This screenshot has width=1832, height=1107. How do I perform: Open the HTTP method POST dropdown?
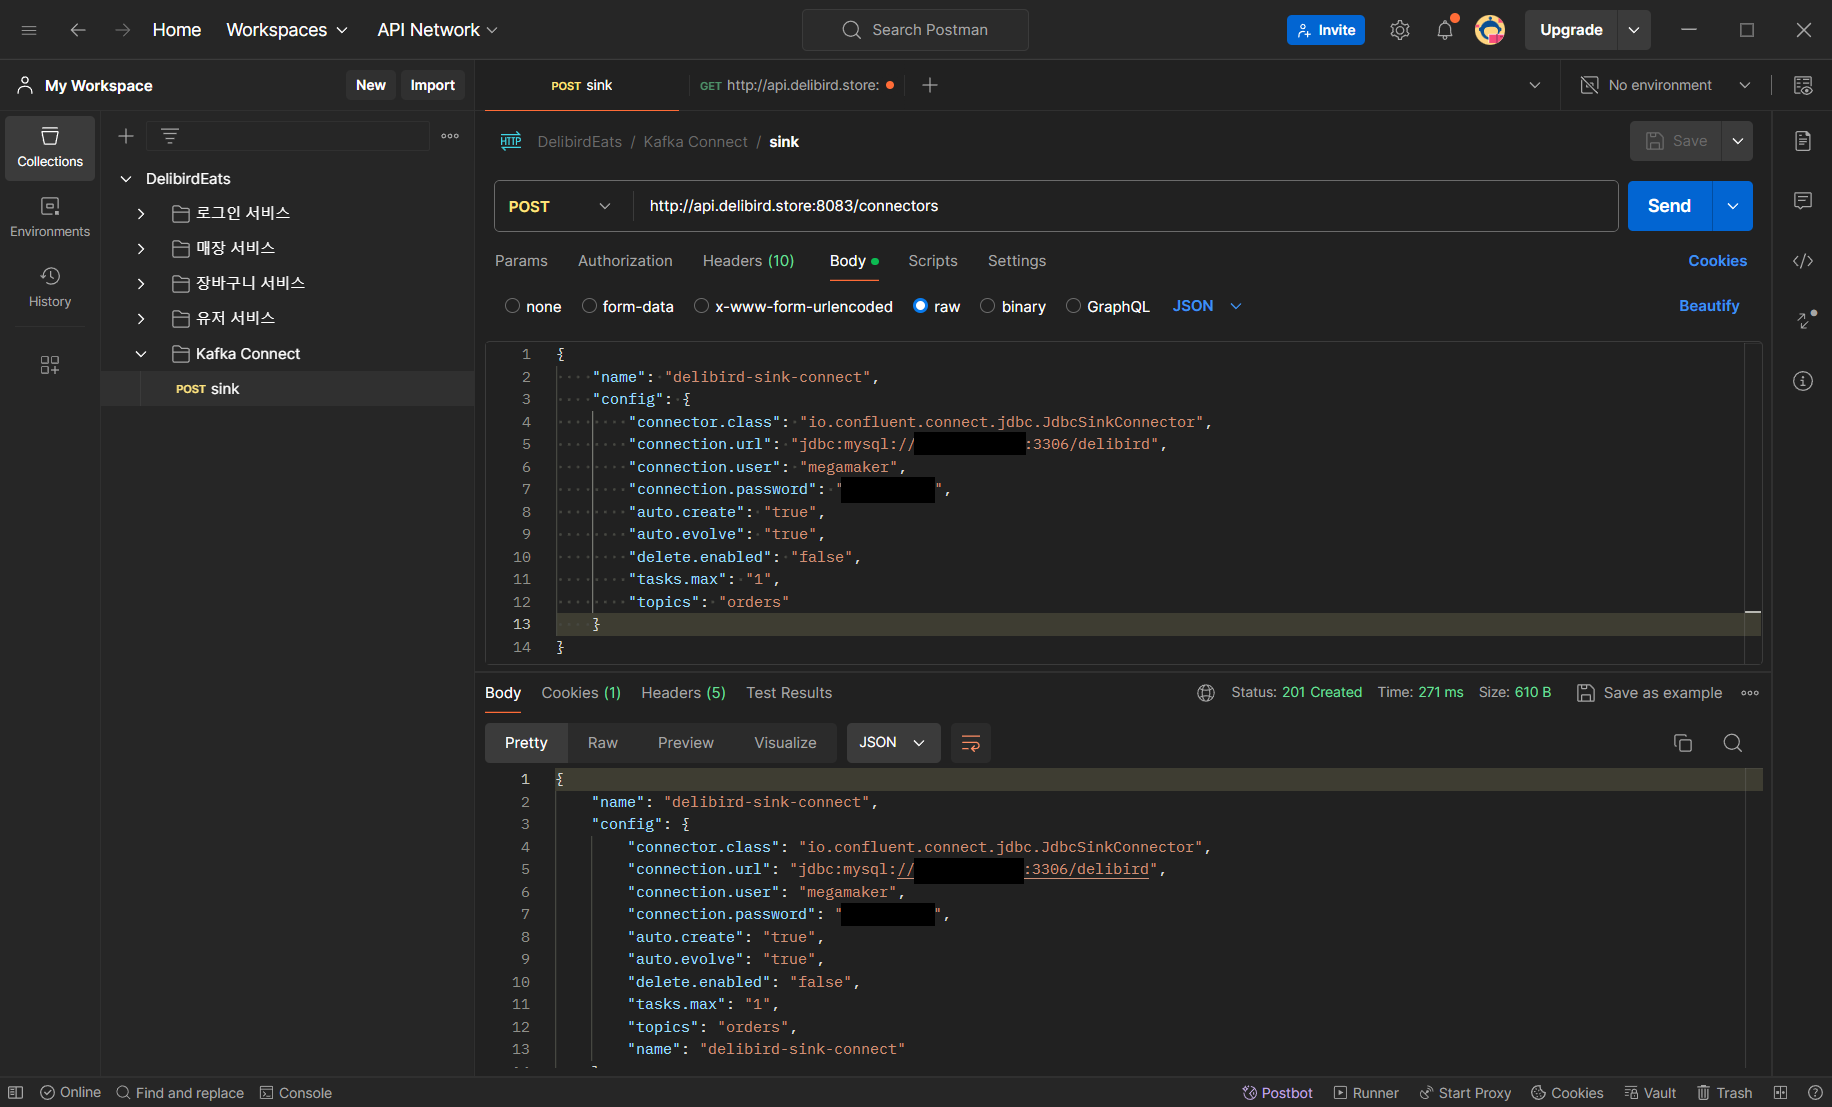click(560, 206)
